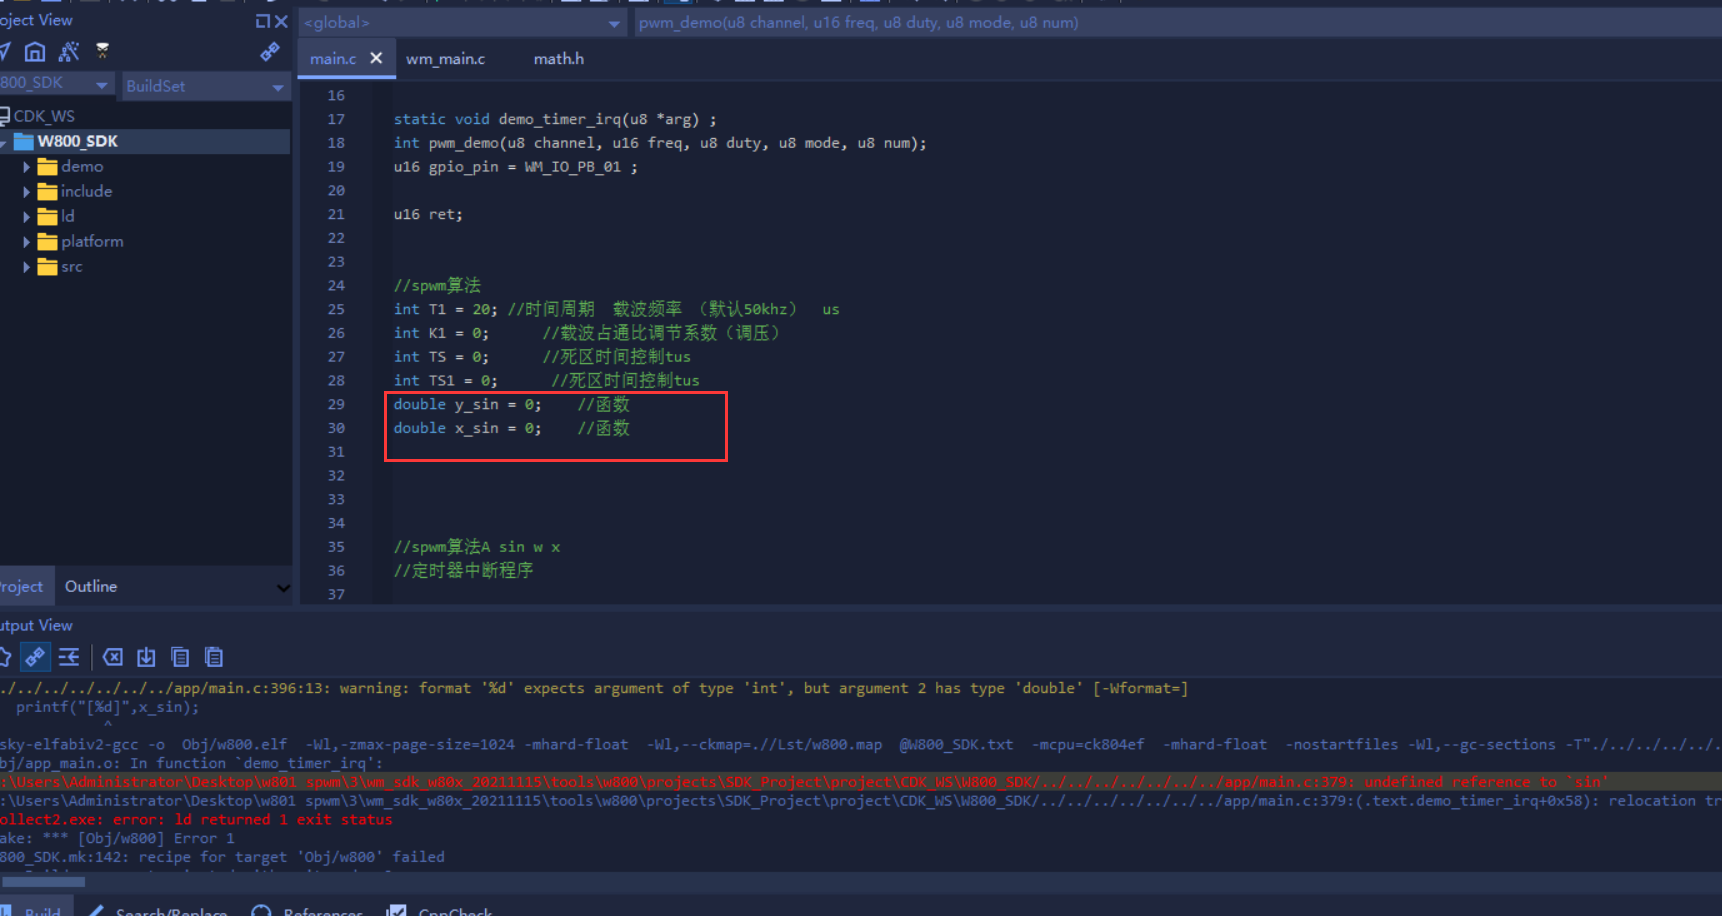Click the relocation message line for main.c:379

tap(861, 801)
